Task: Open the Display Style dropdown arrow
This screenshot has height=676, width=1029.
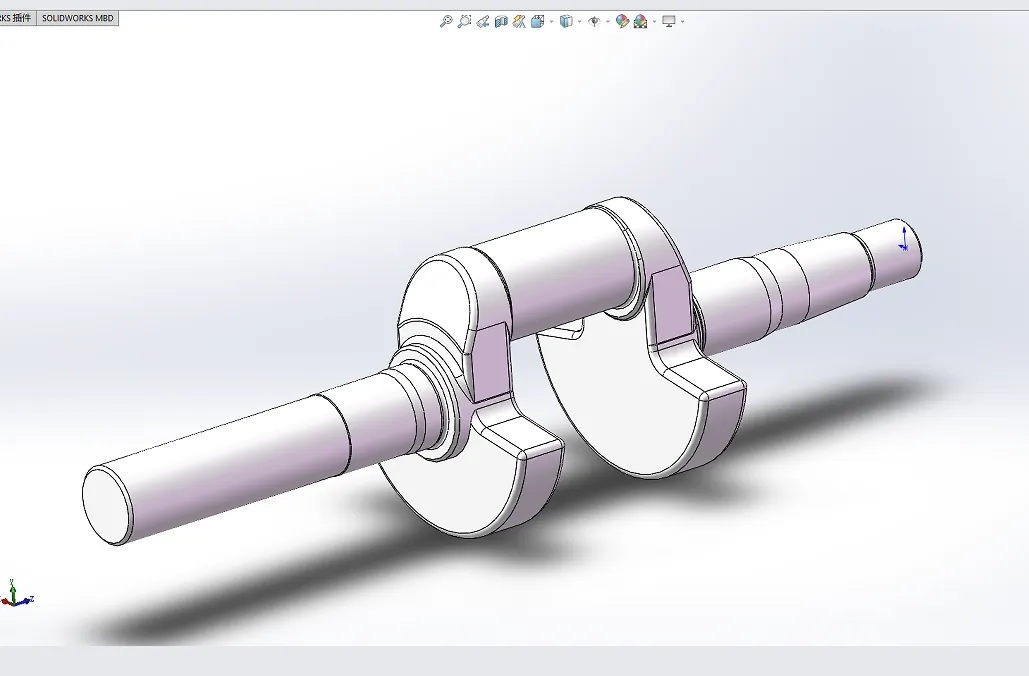Action: (579, 22)
